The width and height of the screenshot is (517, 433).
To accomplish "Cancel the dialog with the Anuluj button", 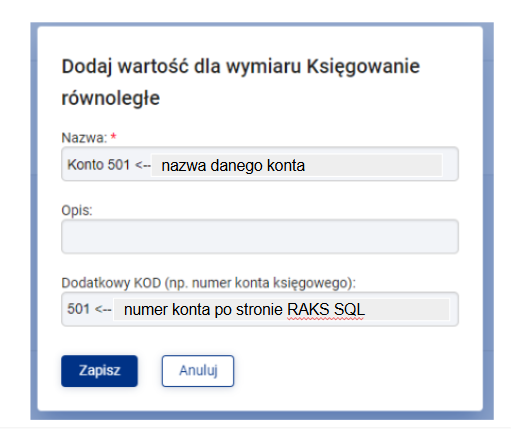I will point(198,371).
